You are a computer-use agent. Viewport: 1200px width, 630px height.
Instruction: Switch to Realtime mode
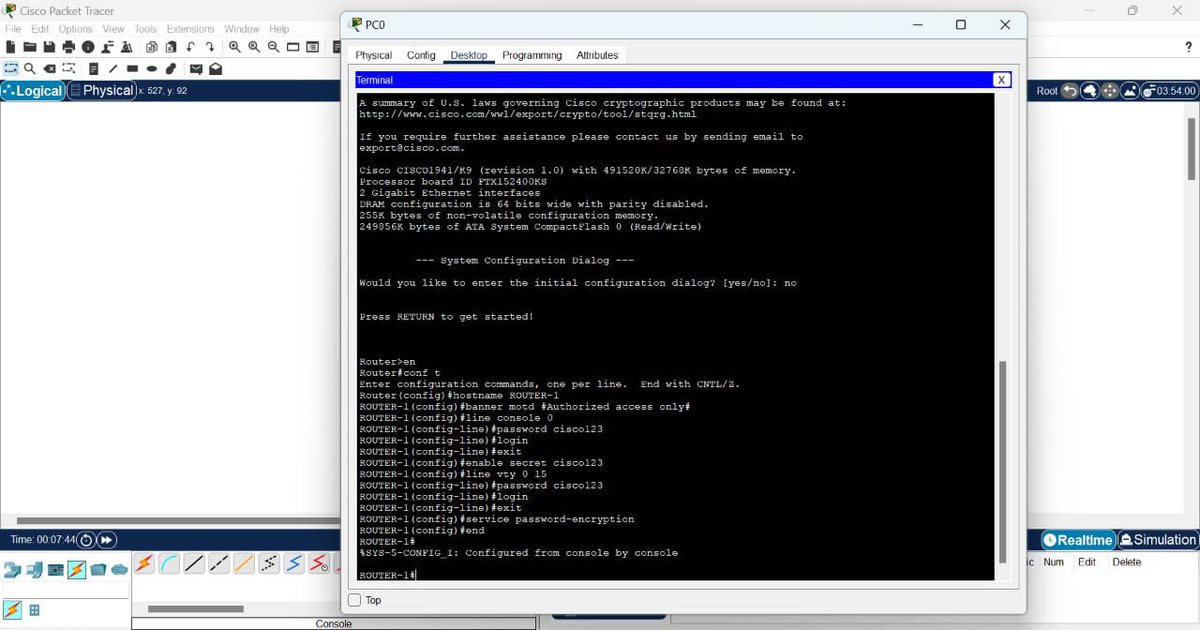1078,540
